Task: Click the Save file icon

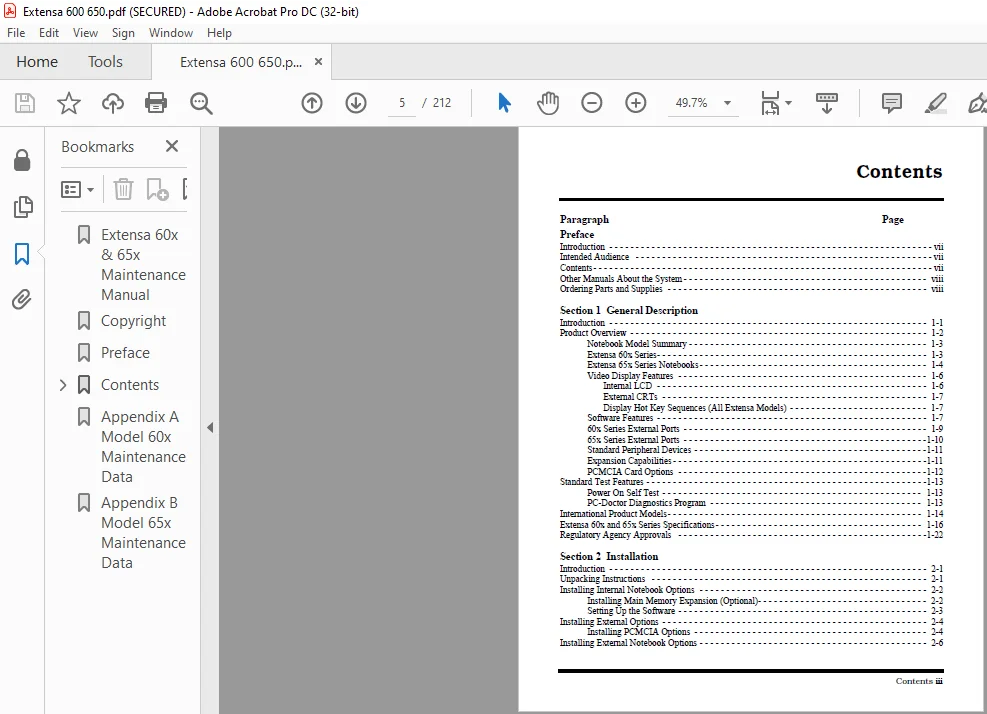Action: tap(25, 103)
